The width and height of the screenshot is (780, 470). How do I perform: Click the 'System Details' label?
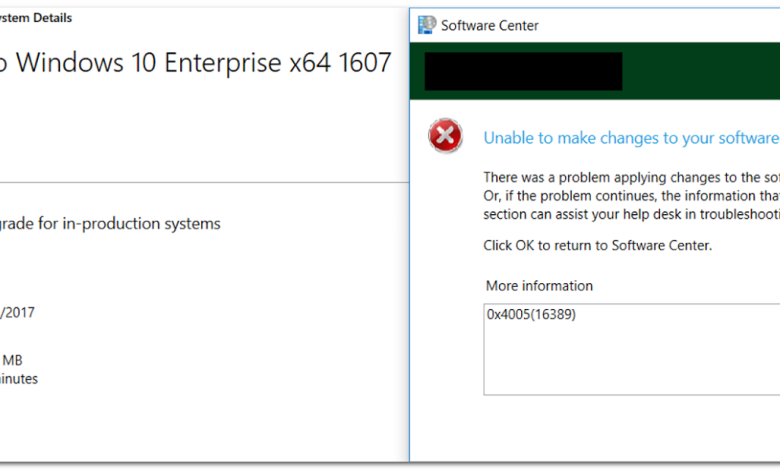pos(36,18)
